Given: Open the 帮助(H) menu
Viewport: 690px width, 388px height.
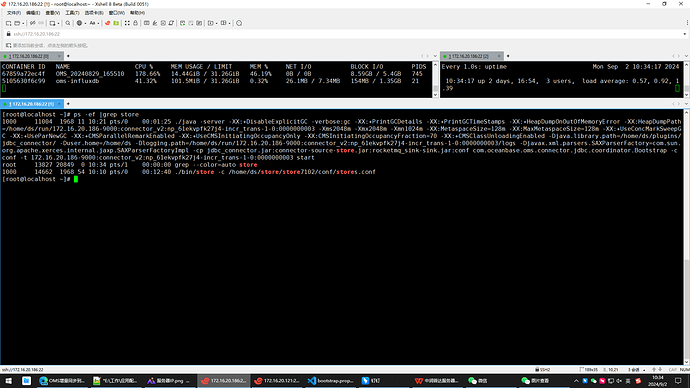Looking at the screenshot, I should [137, 13].
